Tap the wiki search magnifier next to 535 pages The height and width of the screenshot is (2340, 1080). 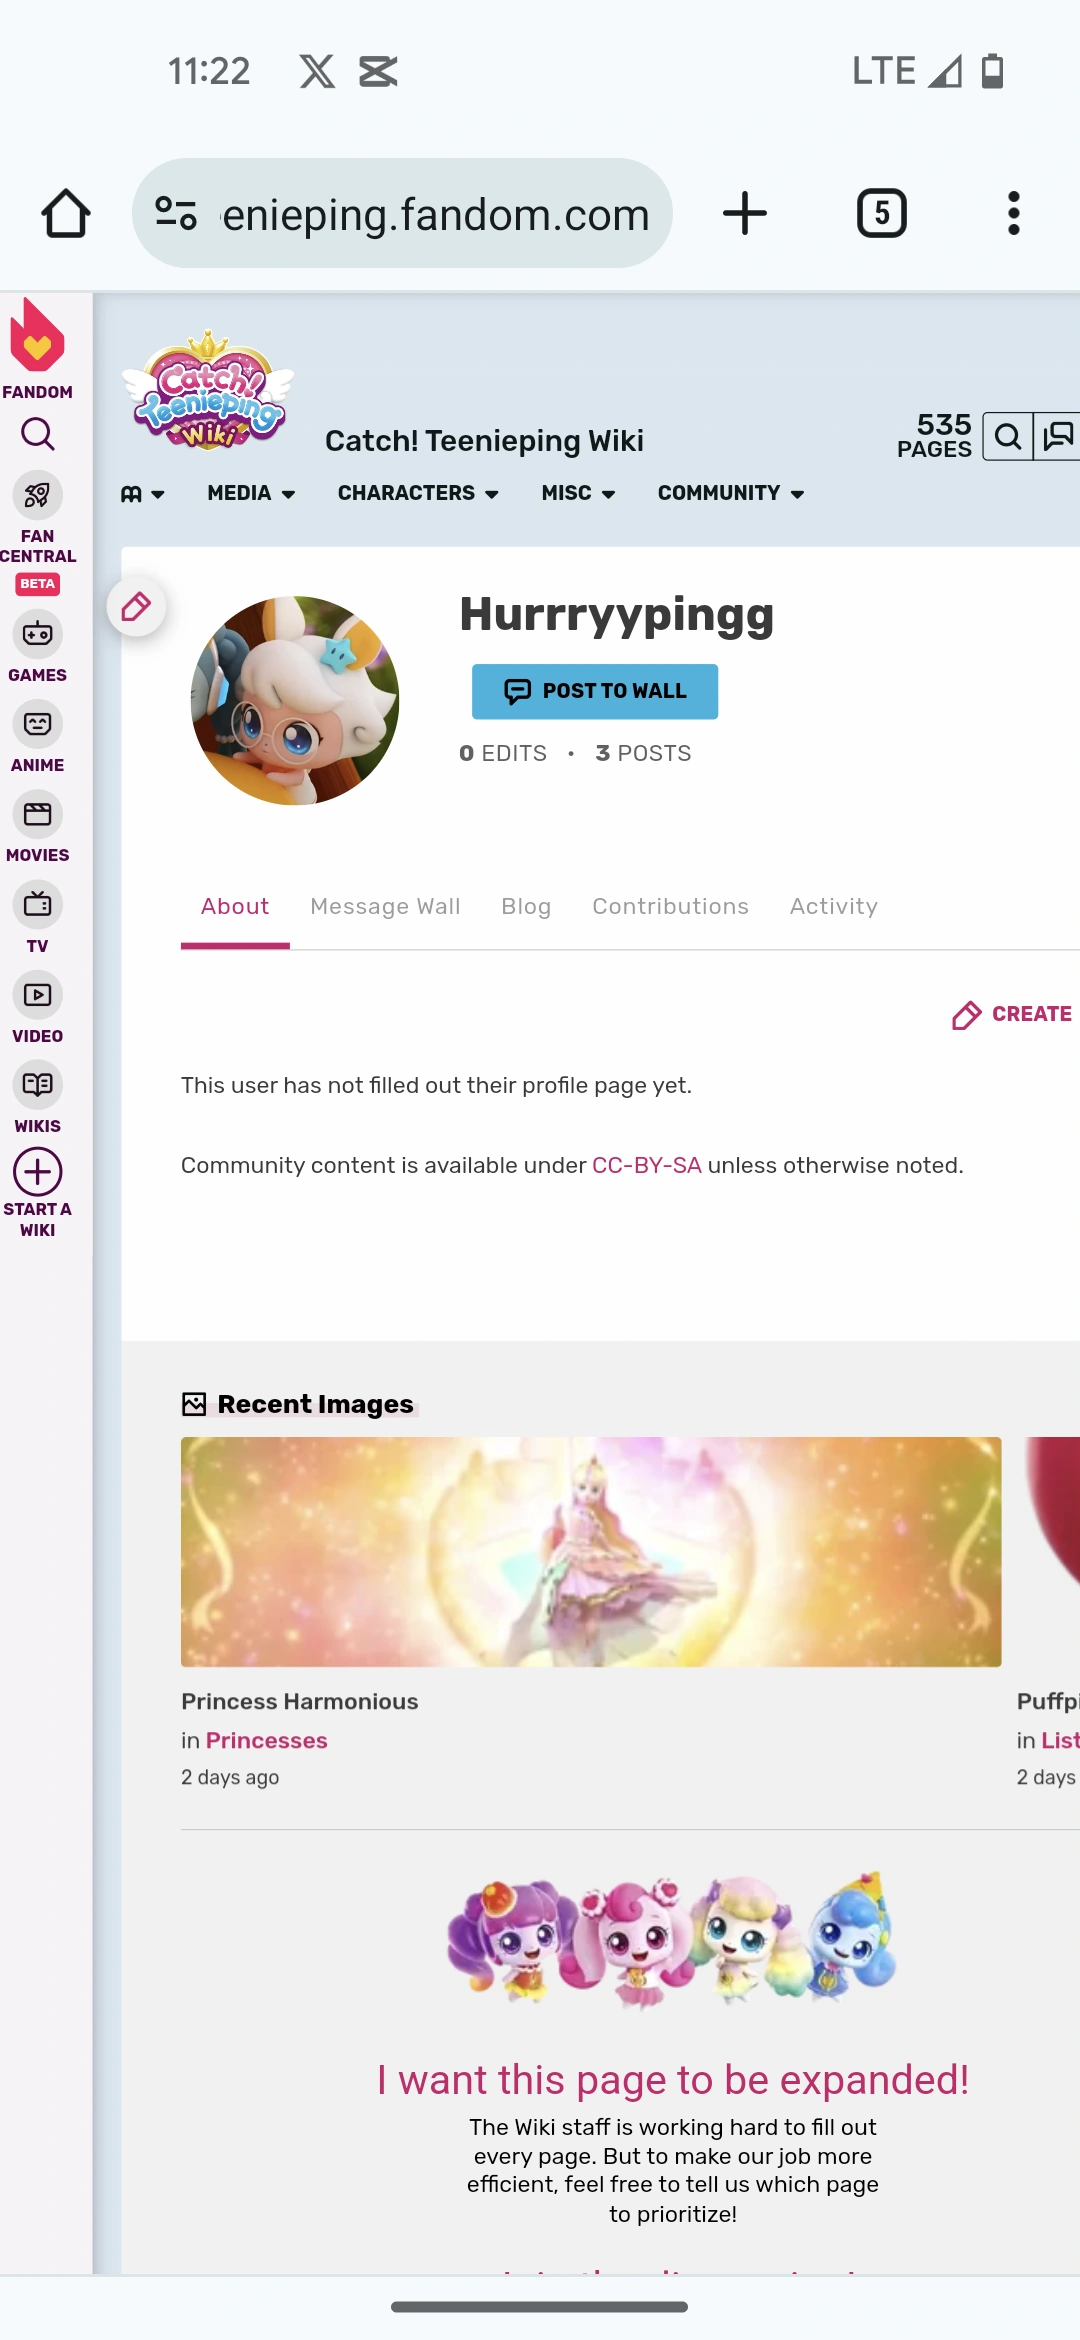click(x=1008, y=437)
